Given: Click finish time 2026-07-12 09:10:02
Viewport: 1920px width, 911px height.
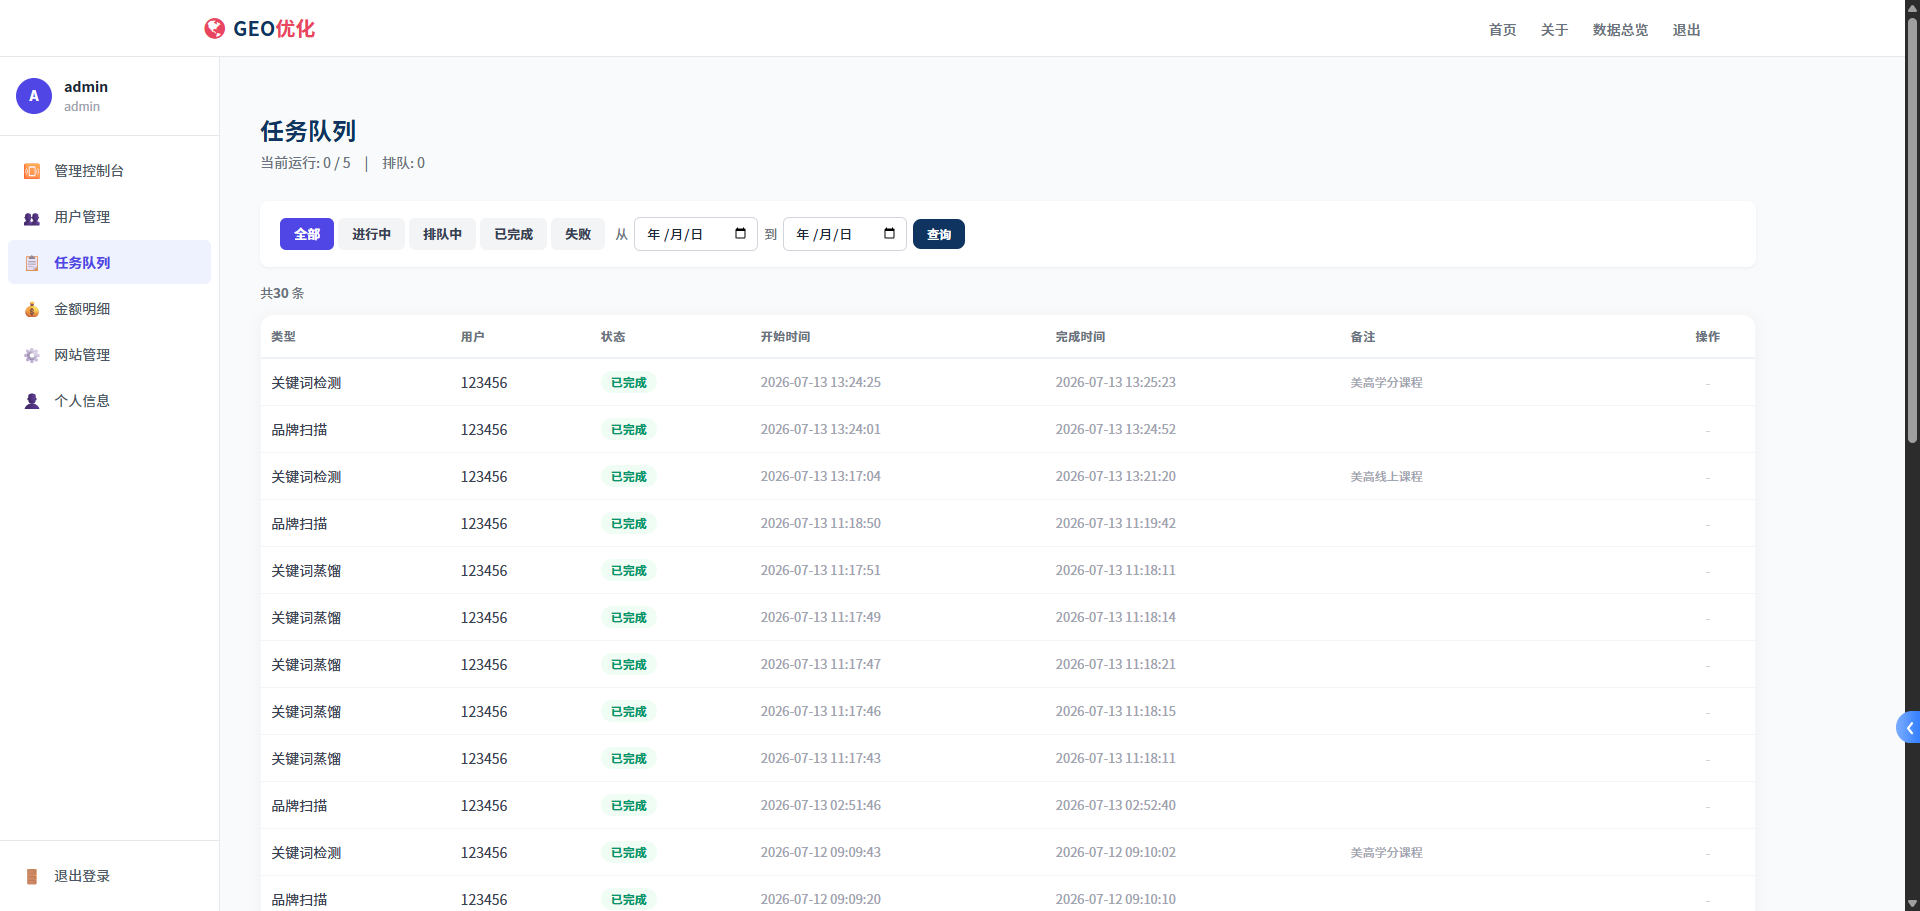Looking at the screenshot, I should click(1115, 852).
